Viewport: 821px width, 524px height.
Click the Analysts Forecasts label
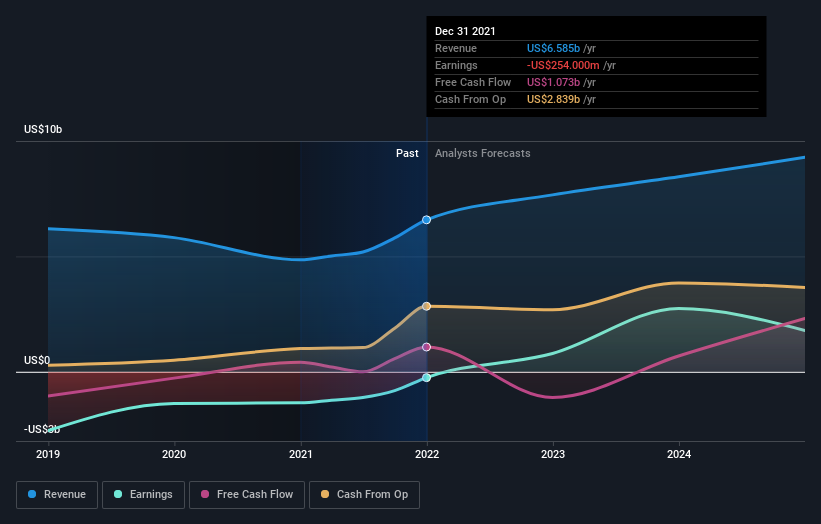click(483, 153)
